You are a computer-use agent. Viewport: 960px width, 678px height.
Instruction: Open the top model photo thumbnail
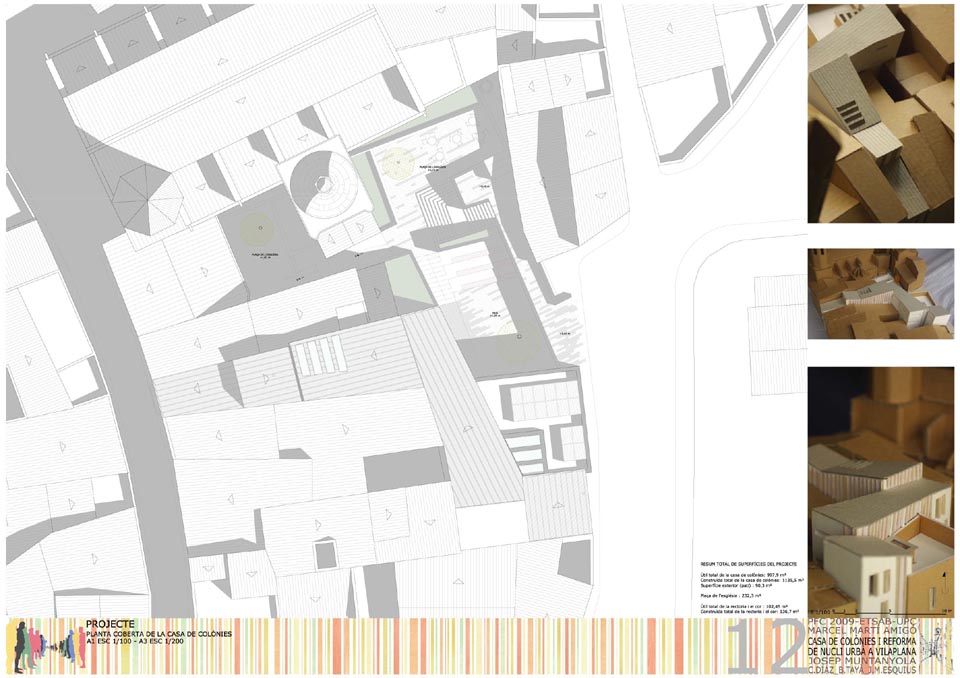(x=879, y=113)
